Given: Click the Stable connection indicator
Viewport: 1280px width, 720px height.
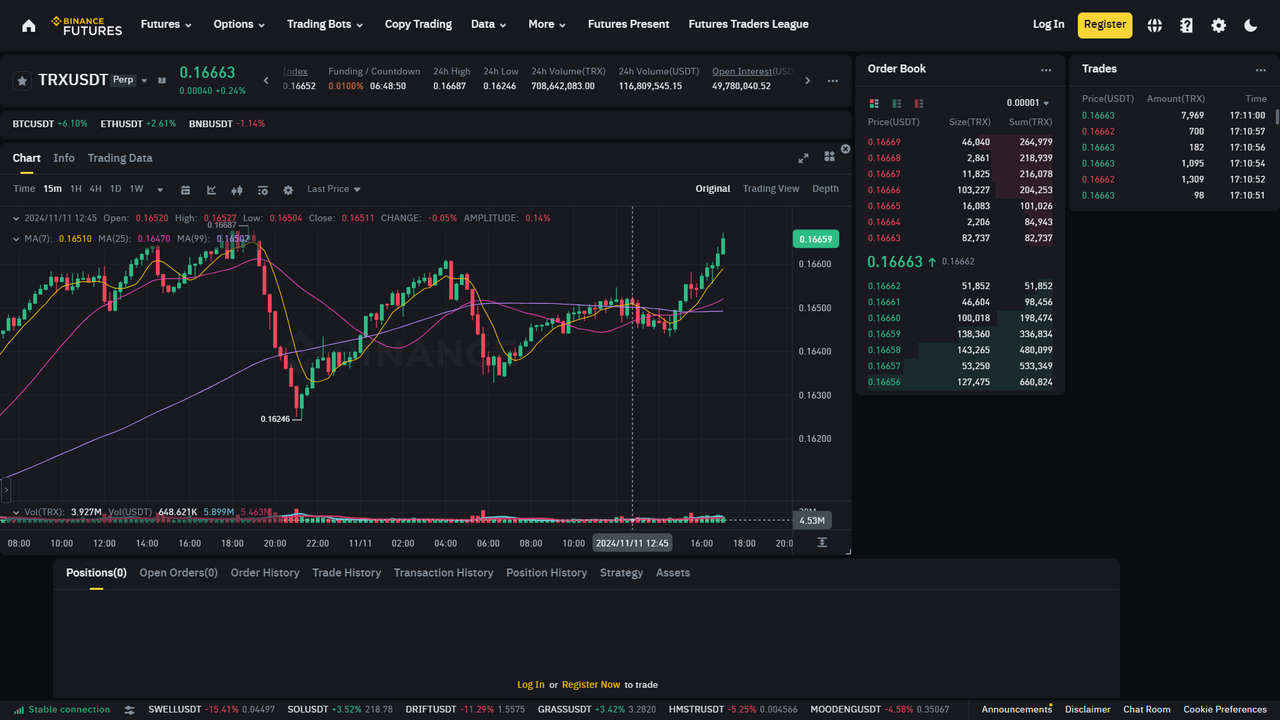Looking at the screenshot, I should [61, 710].
